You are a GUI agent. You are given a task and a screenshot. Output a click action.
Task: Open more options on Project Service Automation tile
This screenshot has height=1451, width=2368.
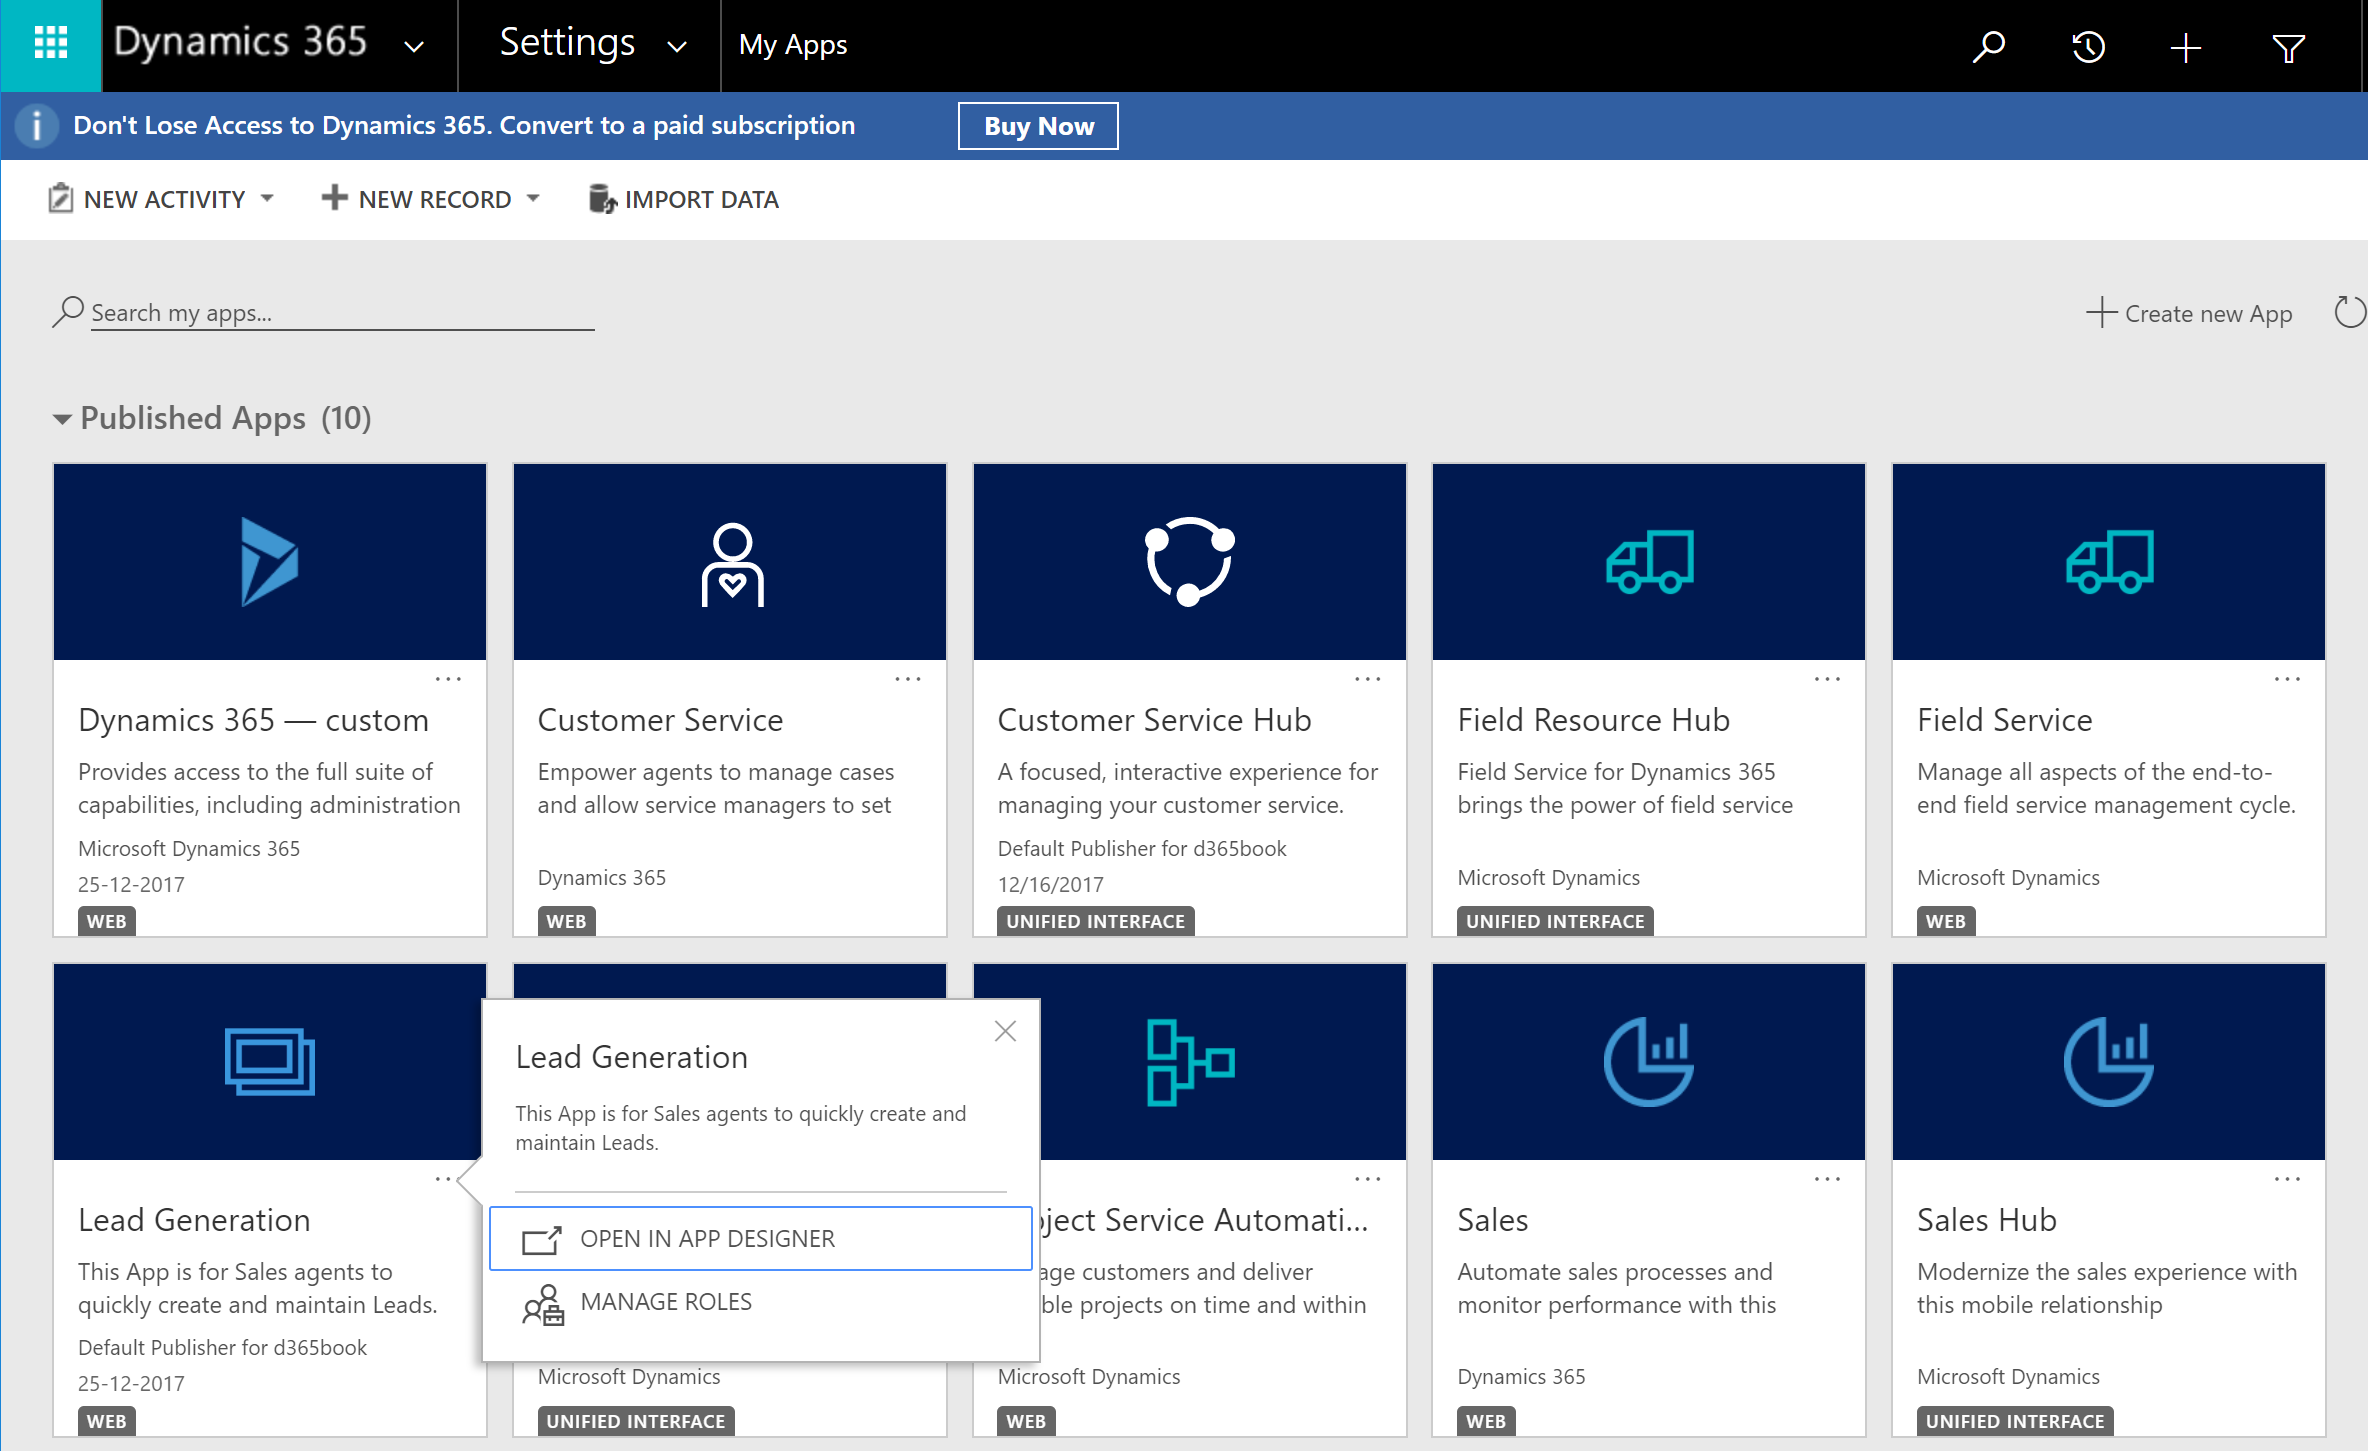(1368, 1179)
